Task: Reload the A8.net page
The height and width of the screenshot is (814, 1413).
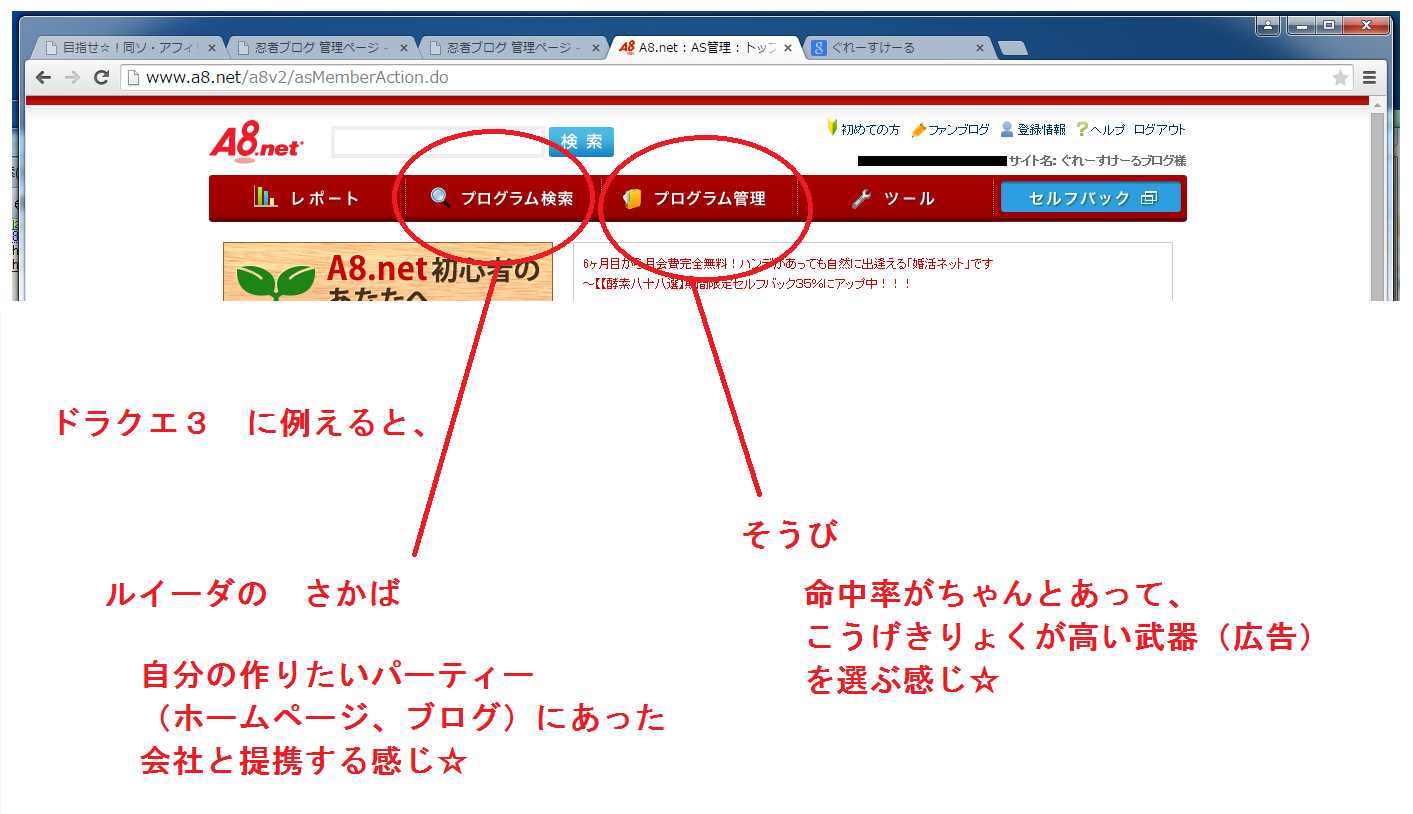Action: pyautogui.click(x=101, y=78)
